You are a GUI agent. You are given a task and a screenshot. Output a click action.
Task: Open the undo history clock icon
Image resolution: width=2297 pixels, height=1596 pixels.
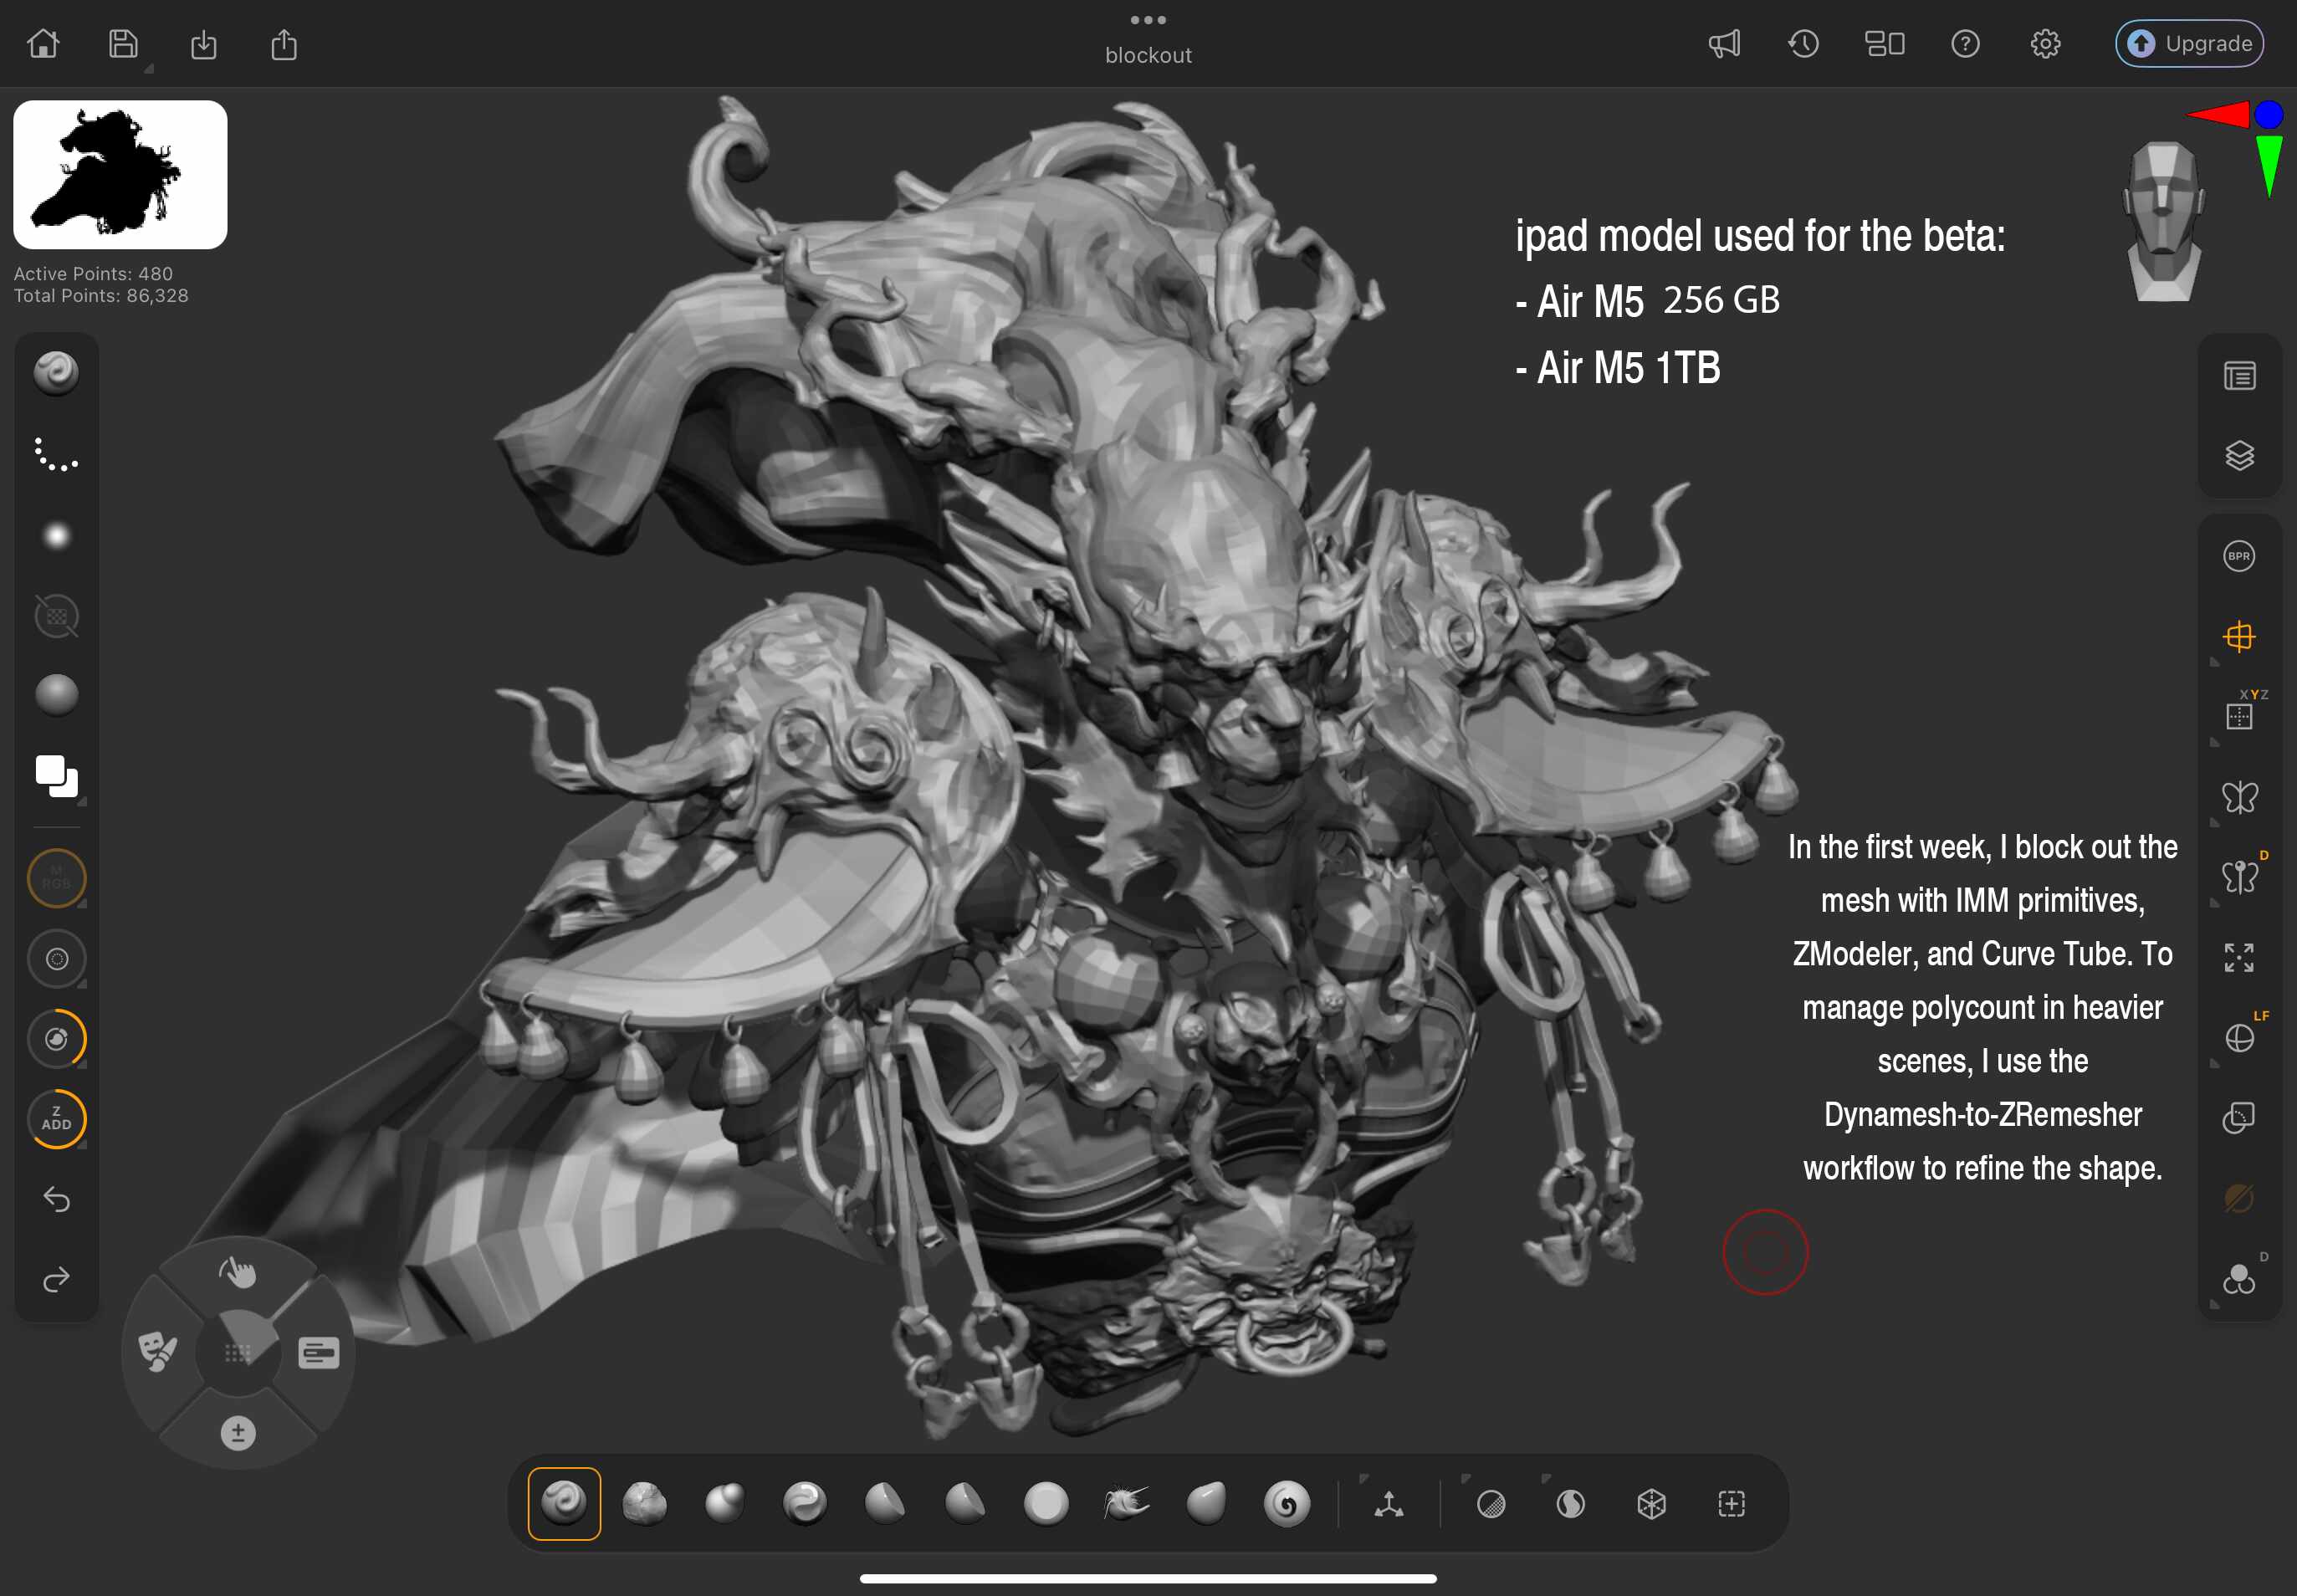(x=1804, y=44)
